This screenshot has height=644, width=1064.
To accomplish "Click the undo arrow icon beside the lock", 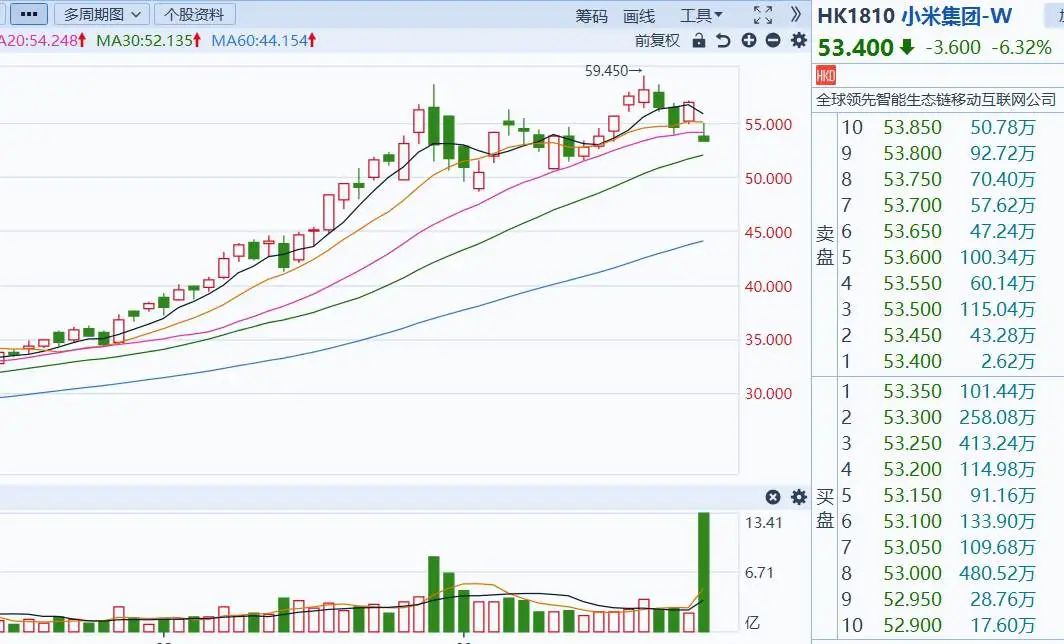I will (723, 40).
